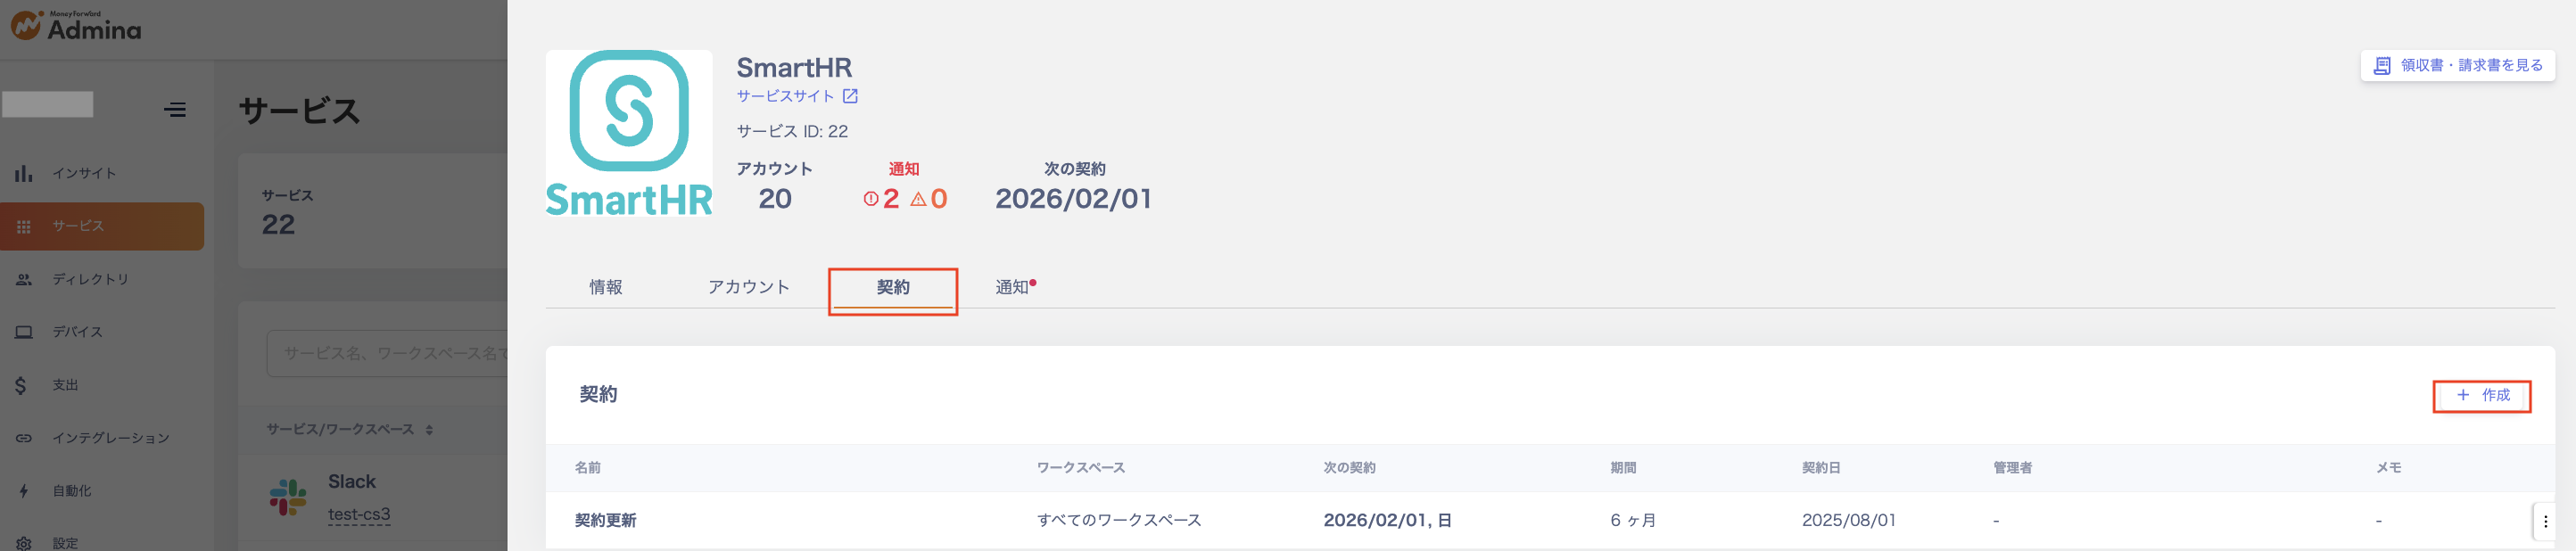Open the 通知 tab
2576x551 pixels.
point(1013,287)
